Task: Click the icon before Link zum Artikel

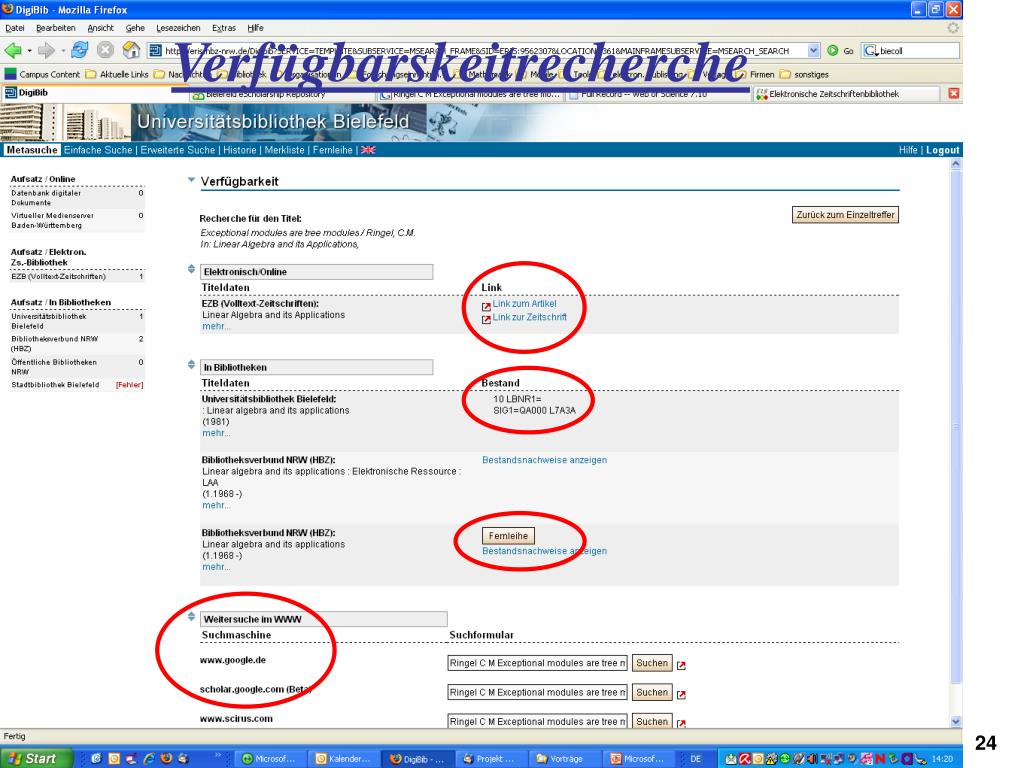Action: [486, 306]
